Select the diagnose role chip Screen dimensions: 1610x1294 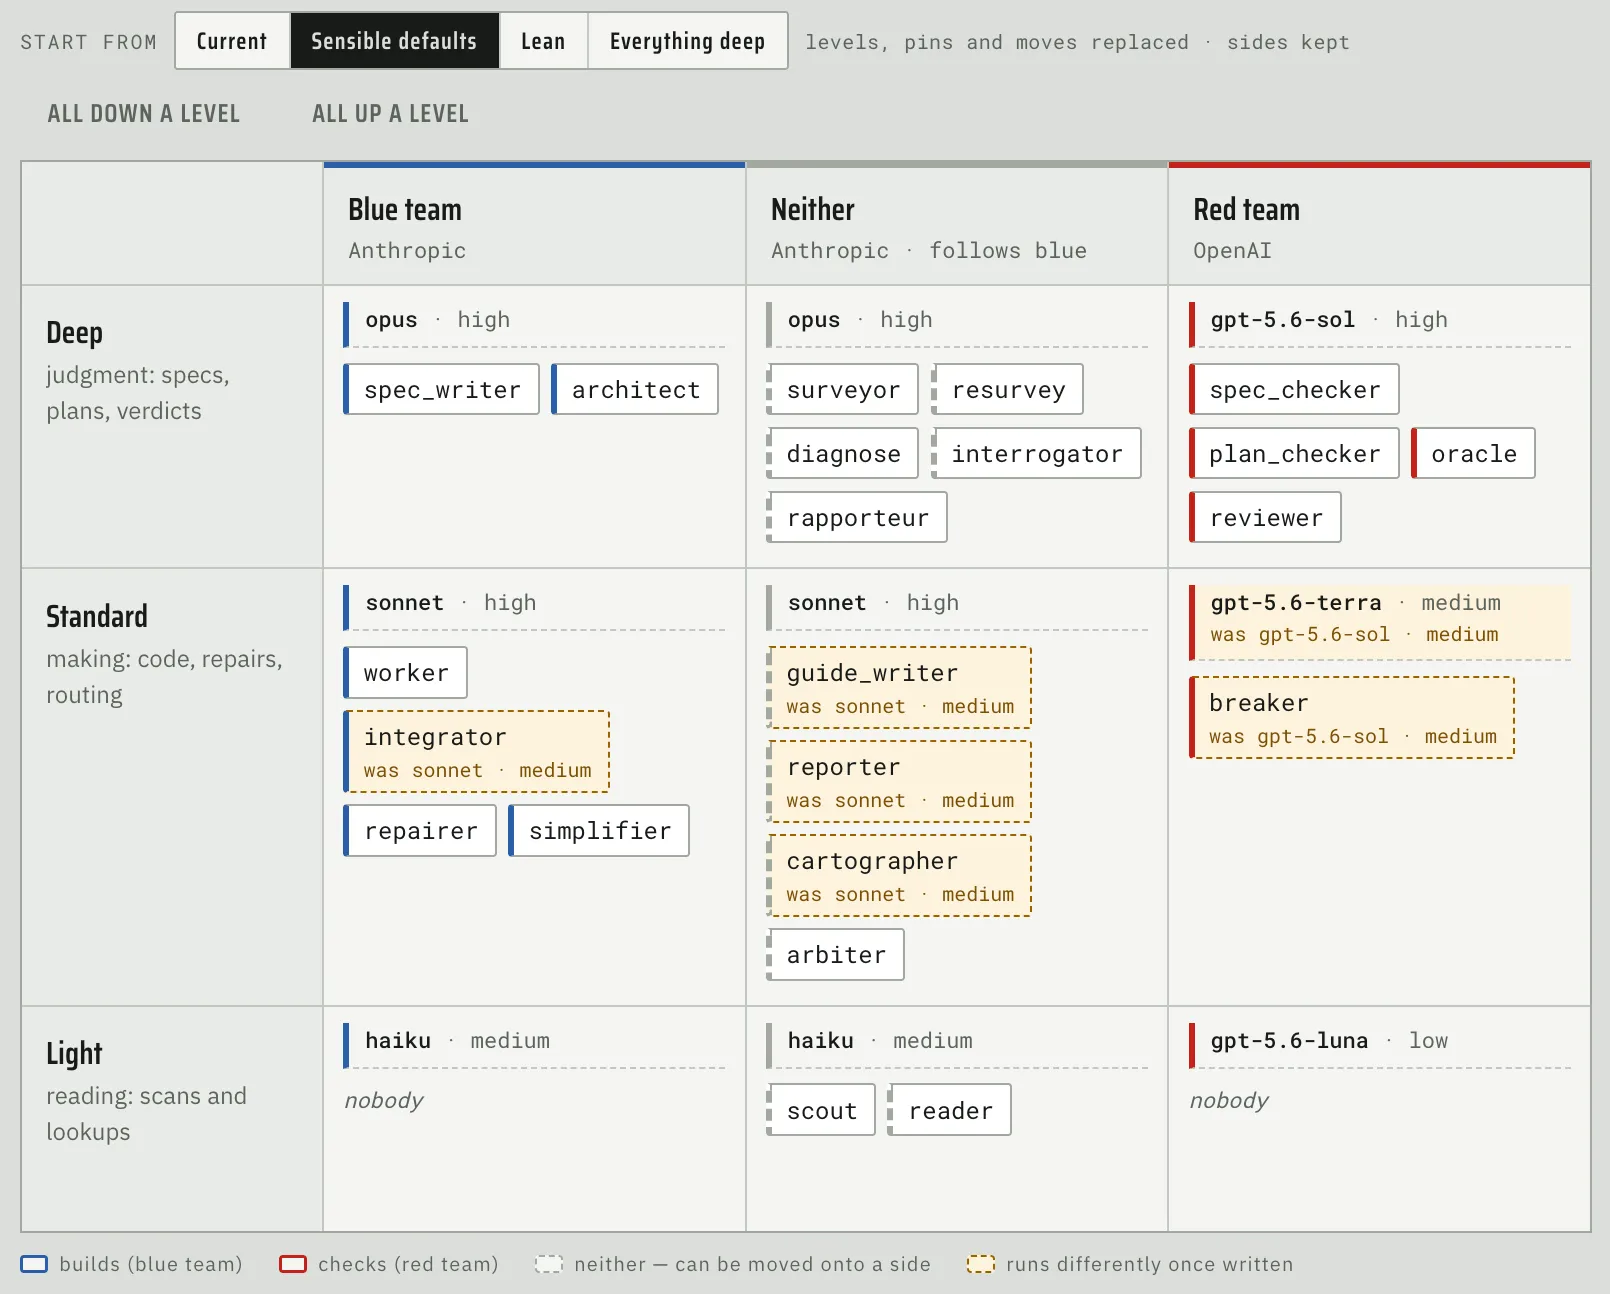pos(842,453)
